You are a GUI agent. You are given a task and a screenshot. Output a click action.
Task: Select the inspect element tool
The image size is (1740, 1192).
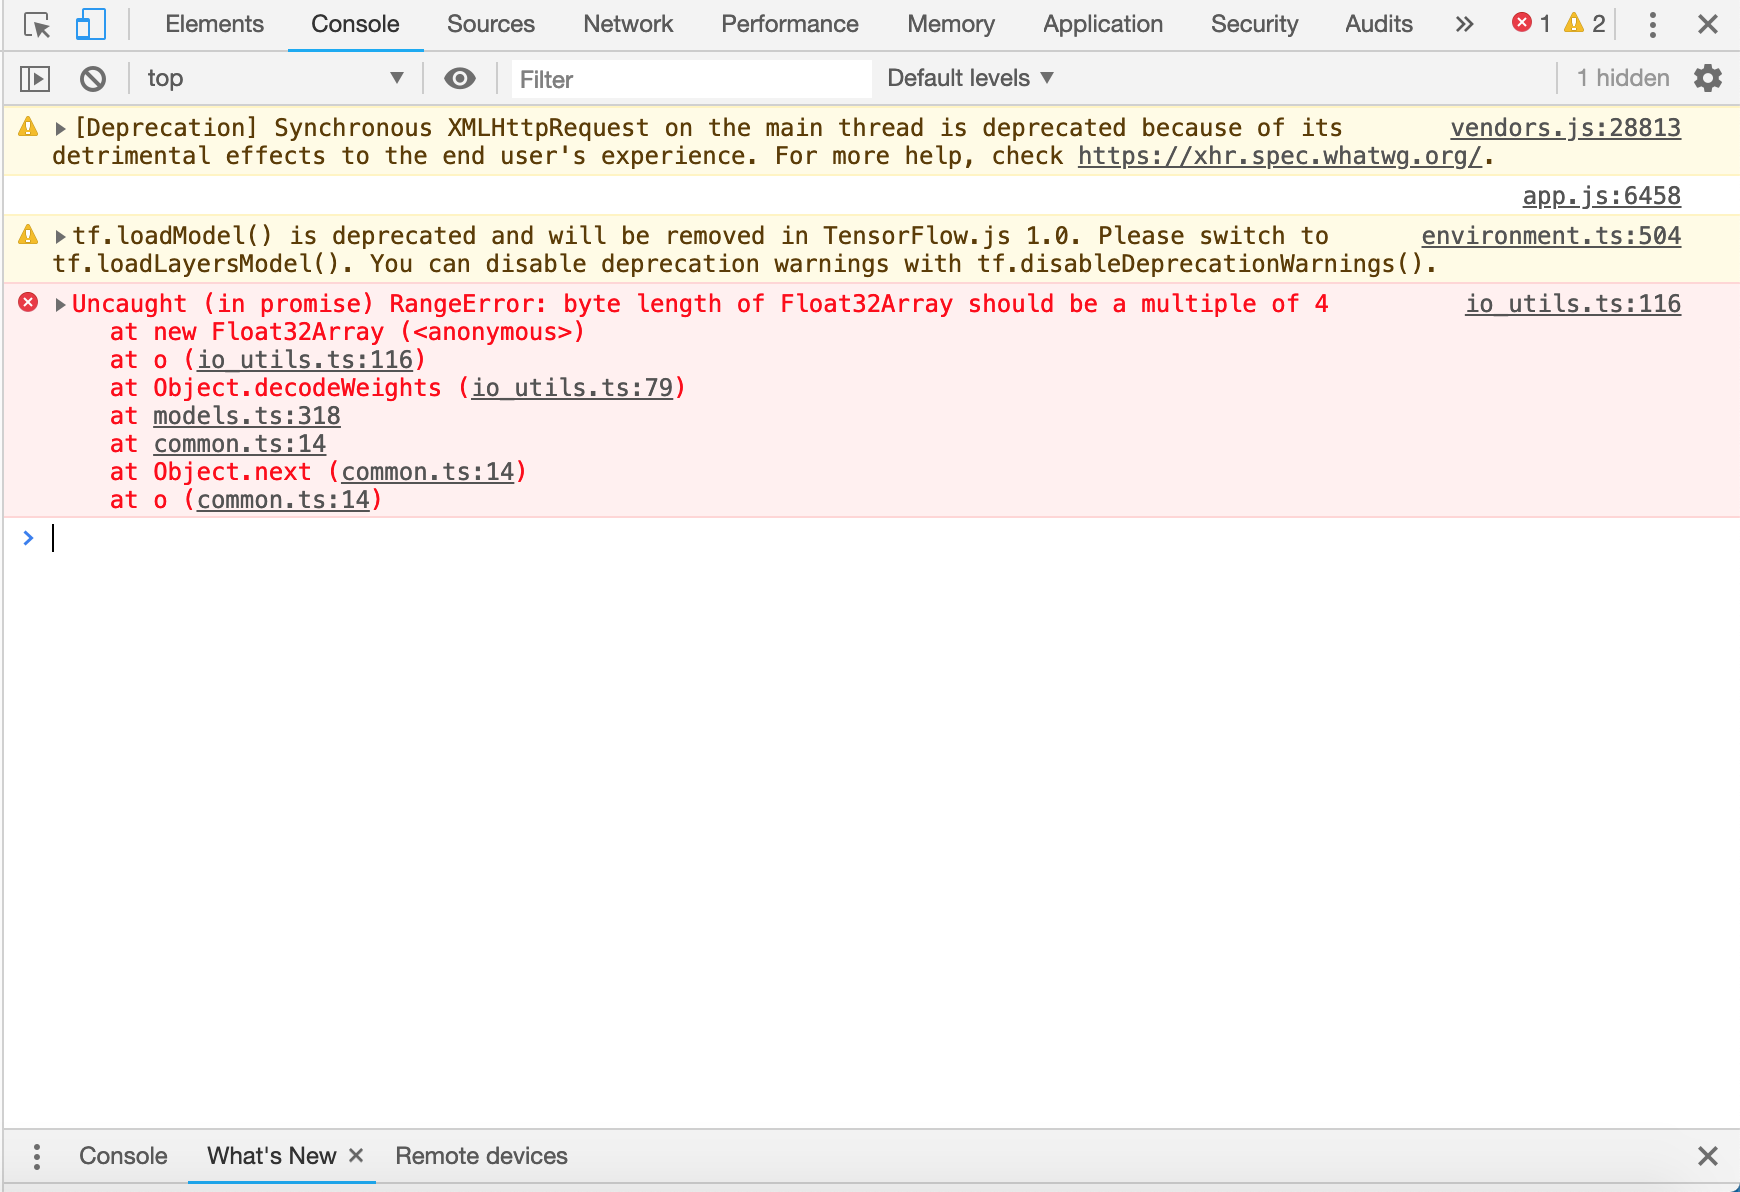tap(37, 23)
